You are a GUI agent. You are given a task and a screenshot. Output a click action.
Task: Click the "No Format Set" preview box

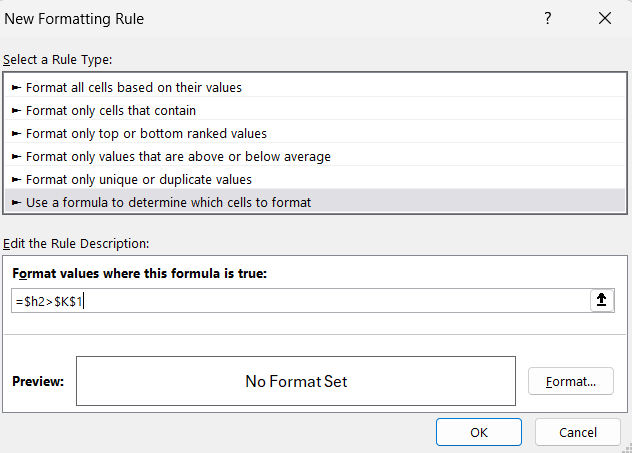(x=296, y=381)
